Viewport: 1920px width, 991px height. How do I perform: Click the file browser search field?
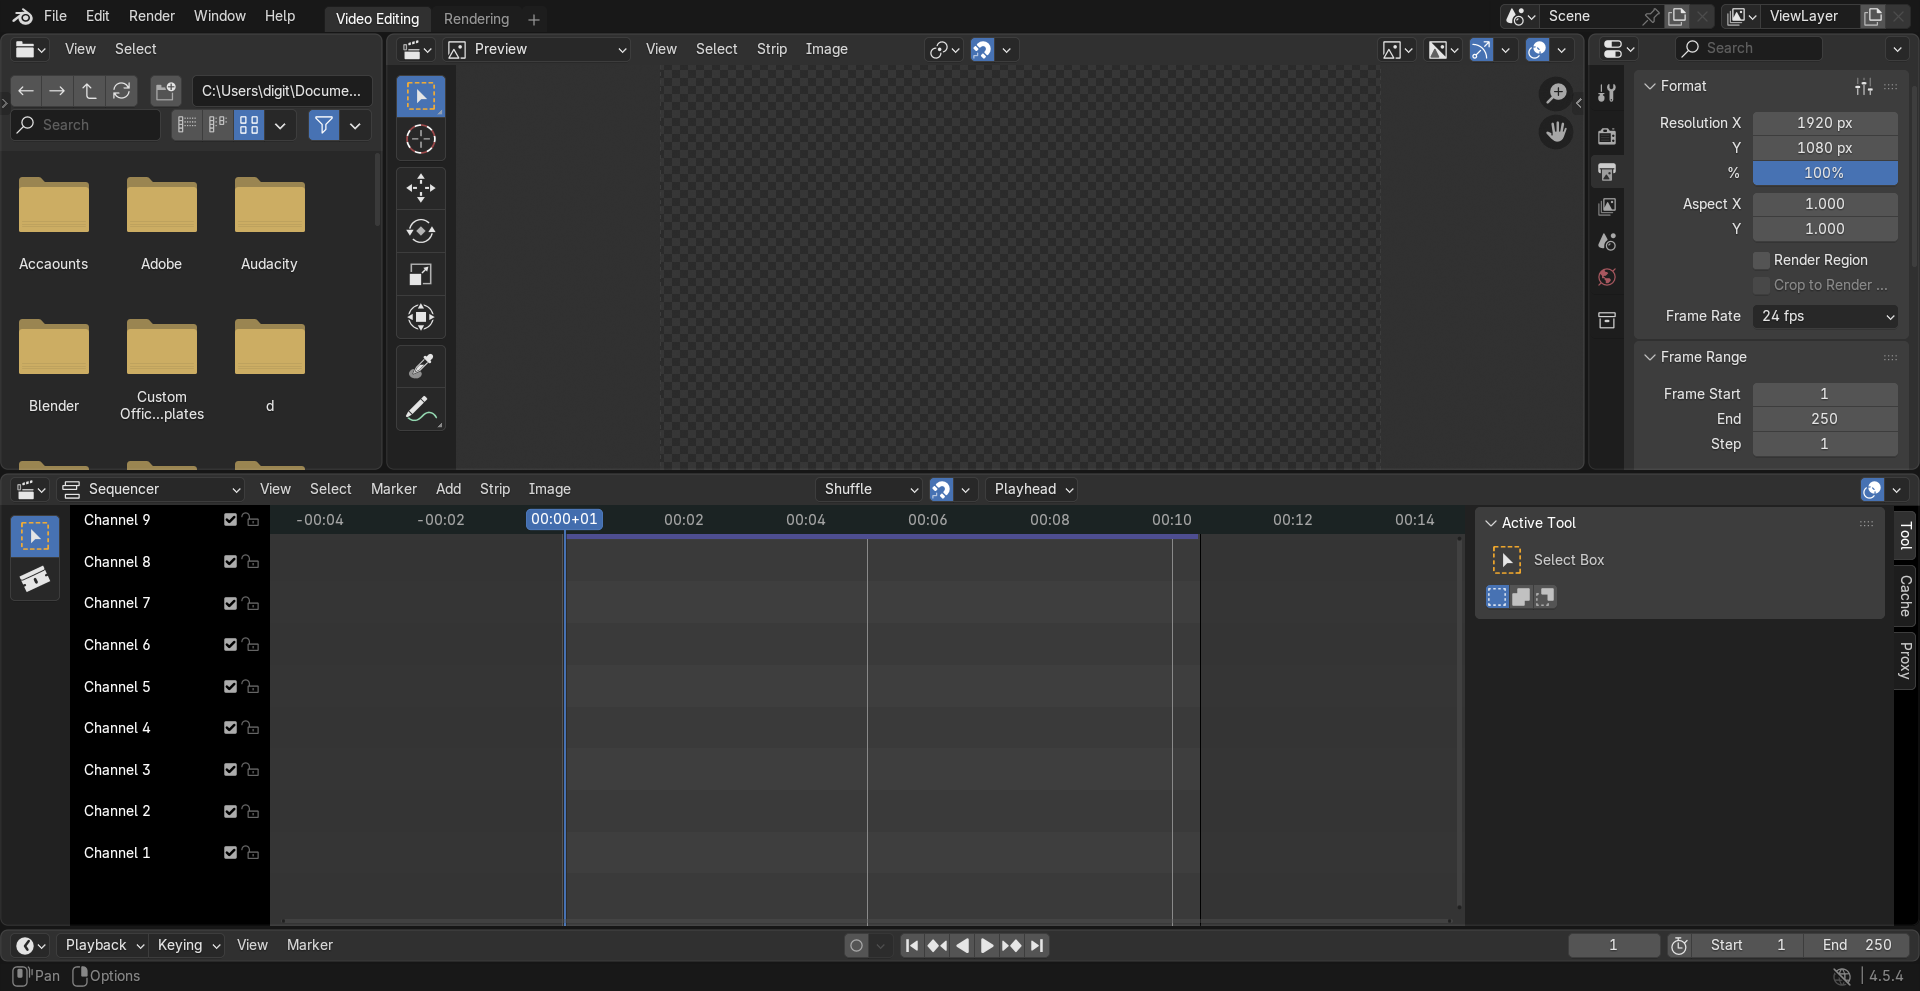86,125
